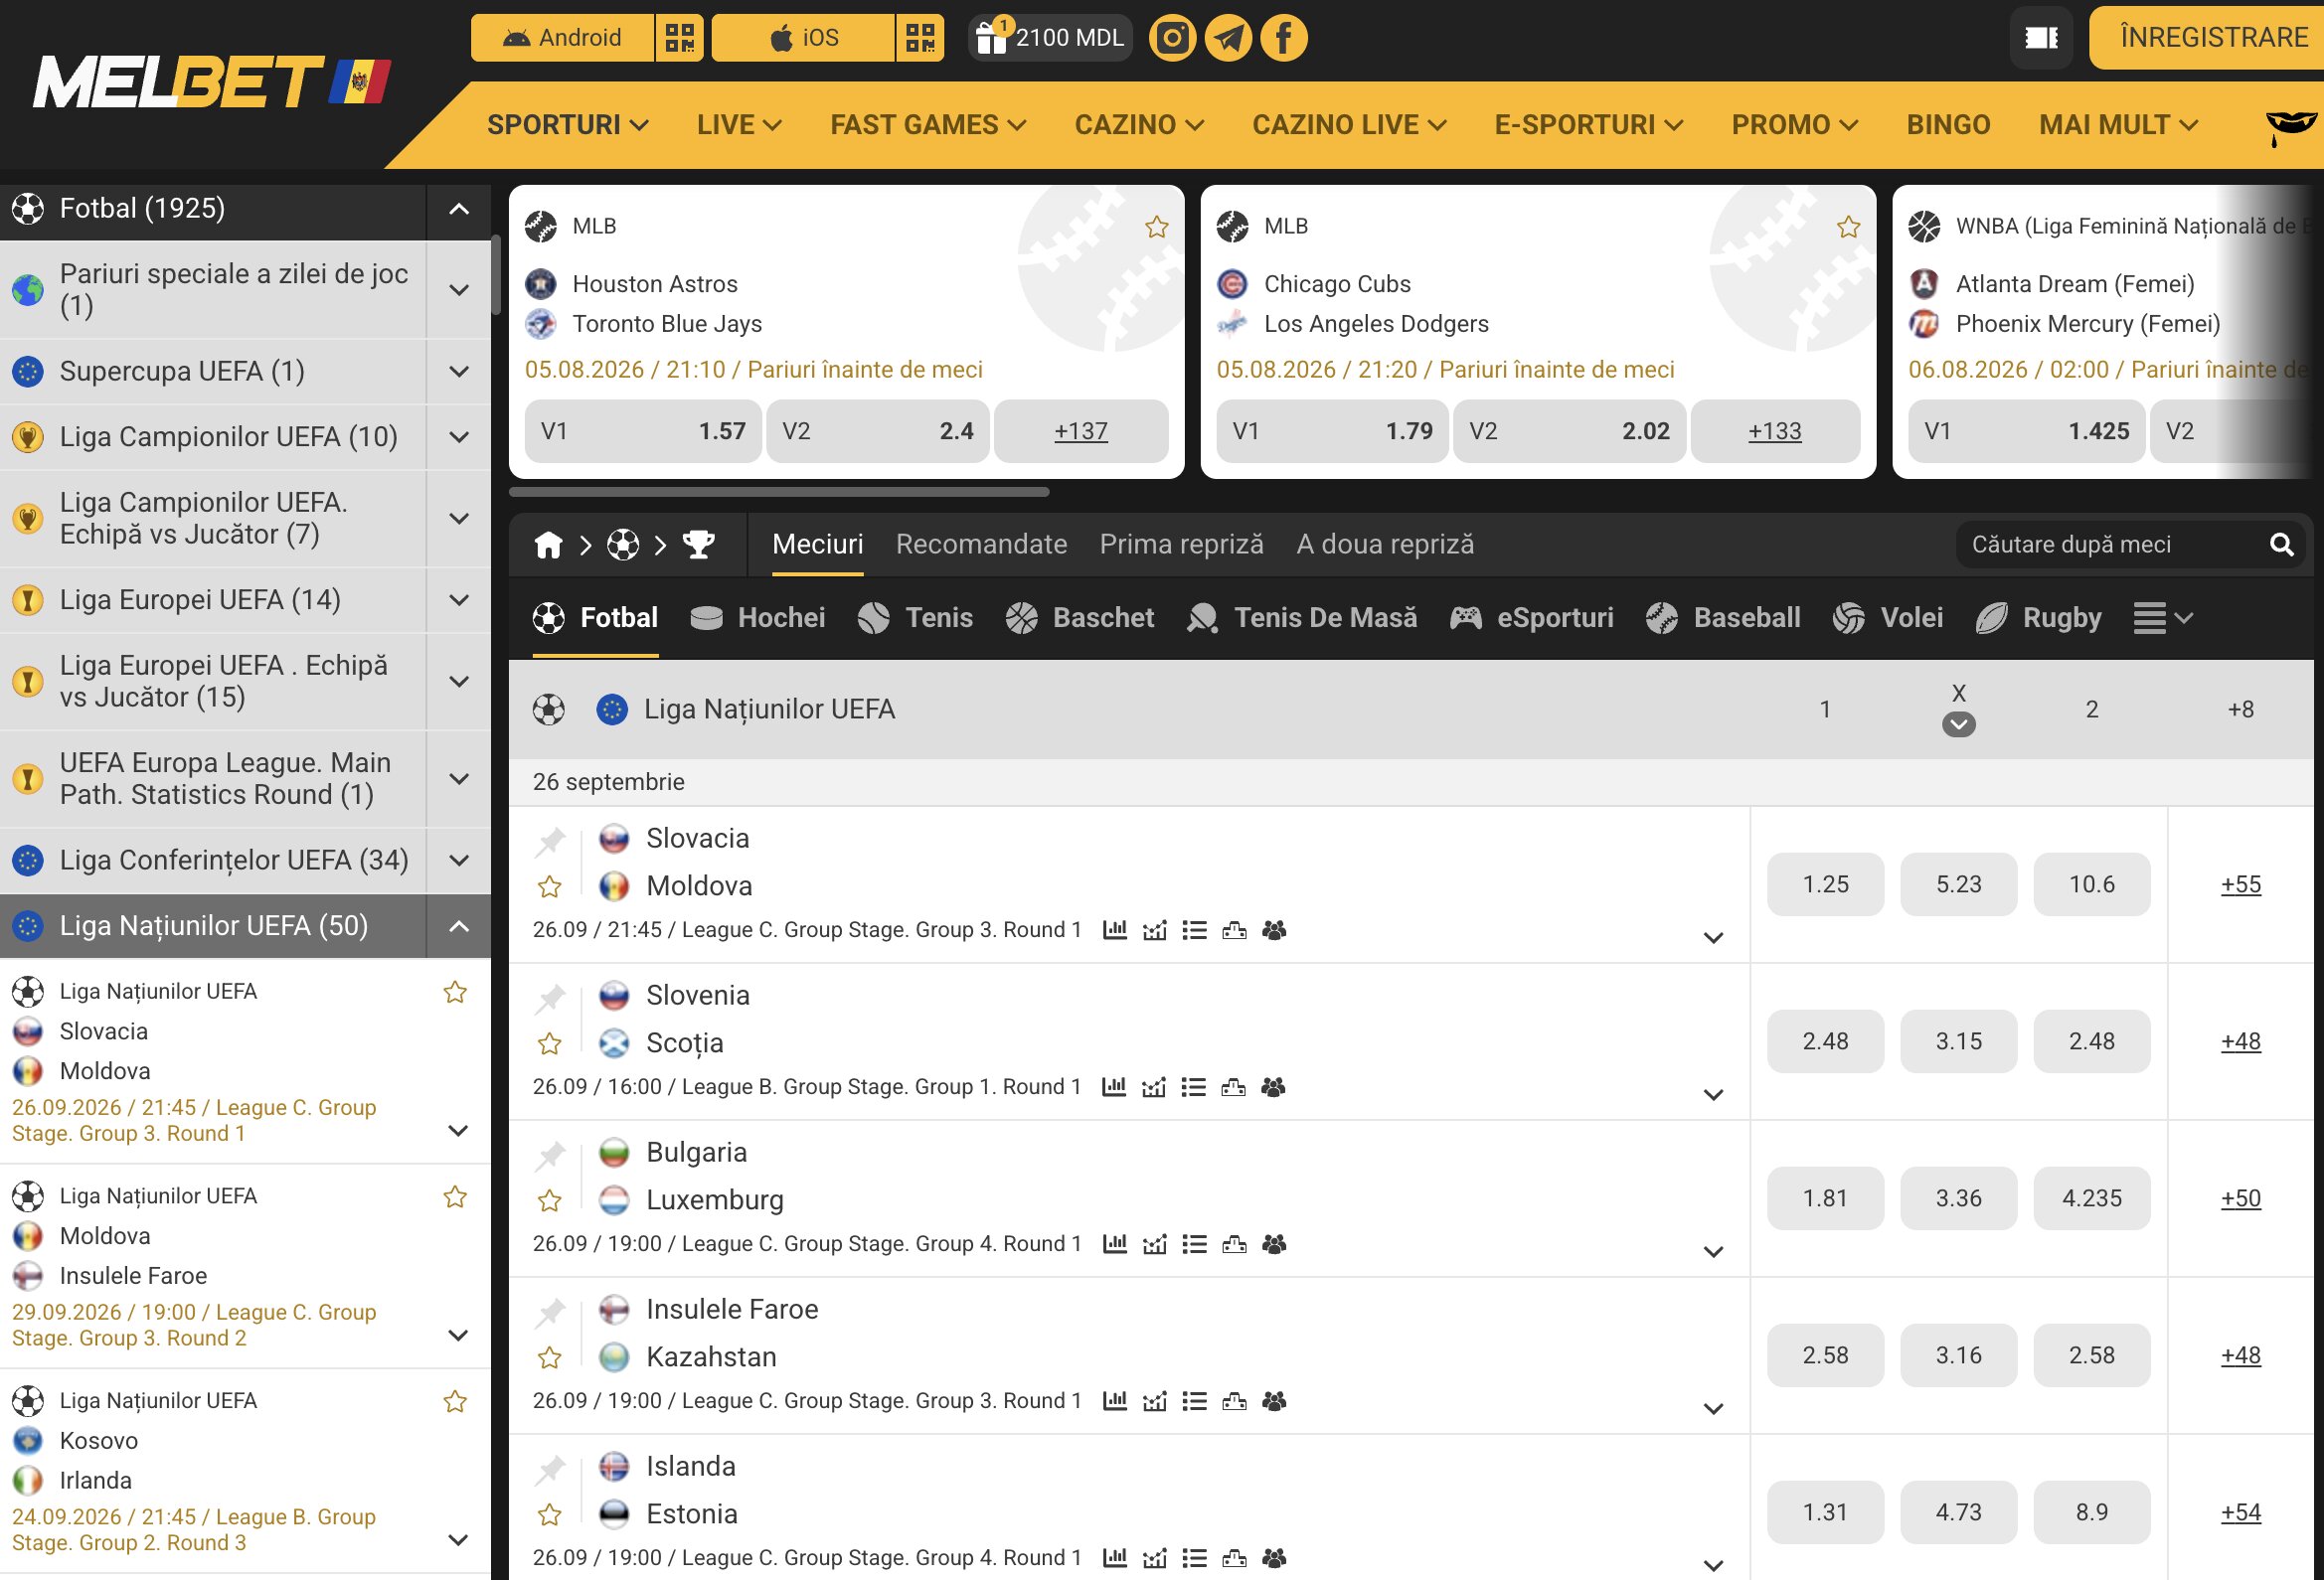Open statistics chart icon for Slovacia–Moldova
This screenshot has height=1580, width=2324.
(x=1114, y=930)
